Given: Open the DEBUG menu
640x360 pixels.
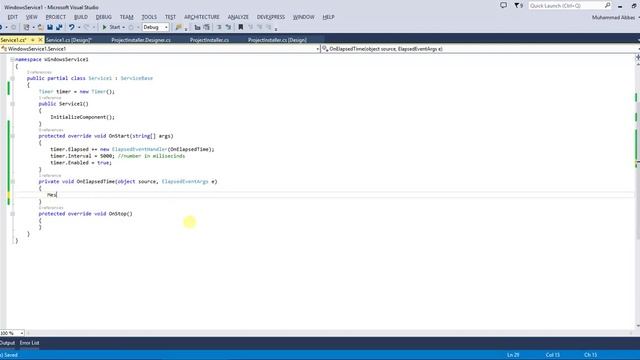Looking at the screenshot, I should tap(104, 17).
